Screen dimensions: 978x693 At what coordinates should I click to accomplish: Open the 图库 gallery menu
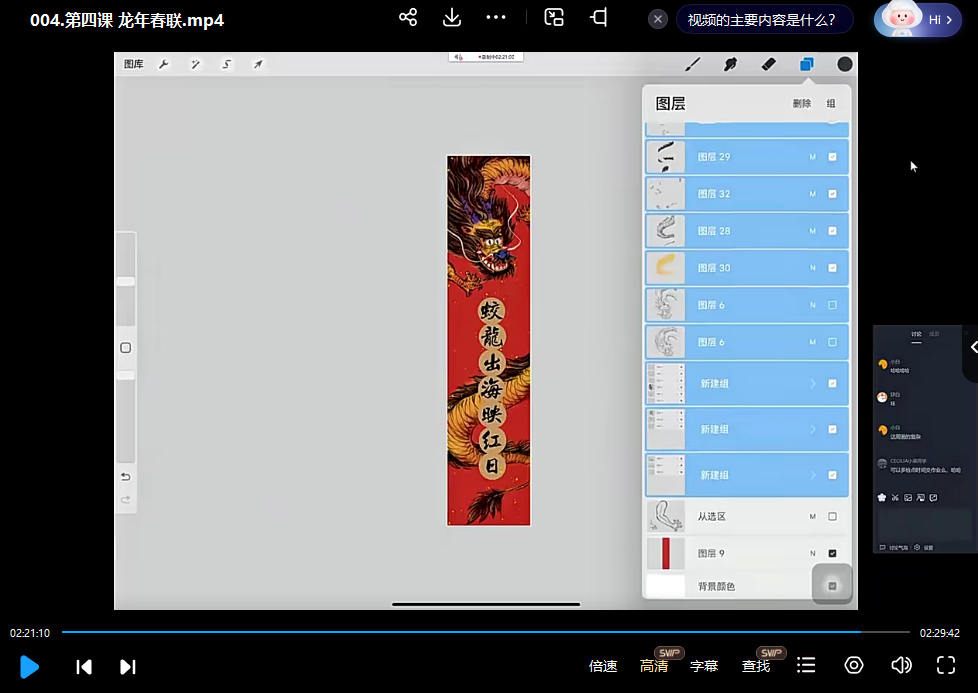(133, 64)
